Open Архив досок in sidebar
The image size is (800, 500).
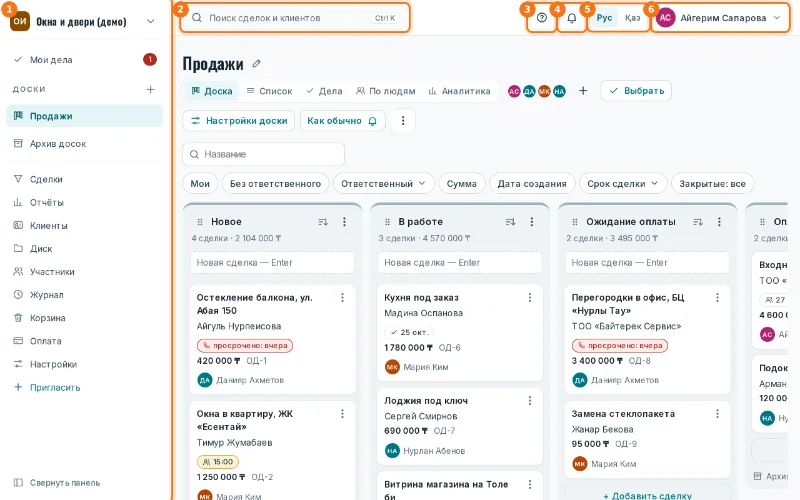[85, 144]
